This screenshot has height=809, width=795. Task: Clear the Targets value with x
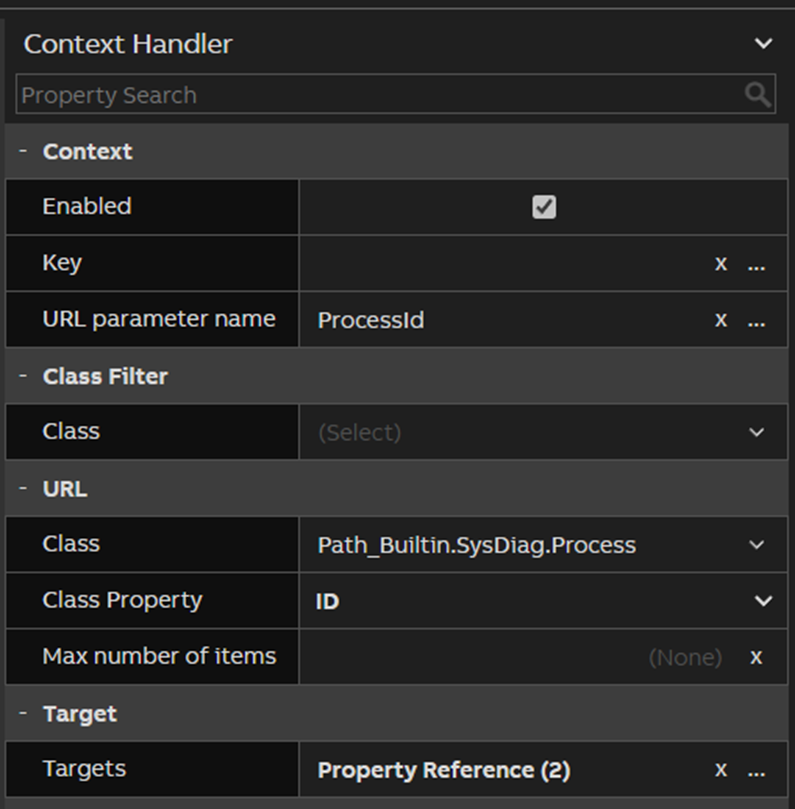(720, 770)
